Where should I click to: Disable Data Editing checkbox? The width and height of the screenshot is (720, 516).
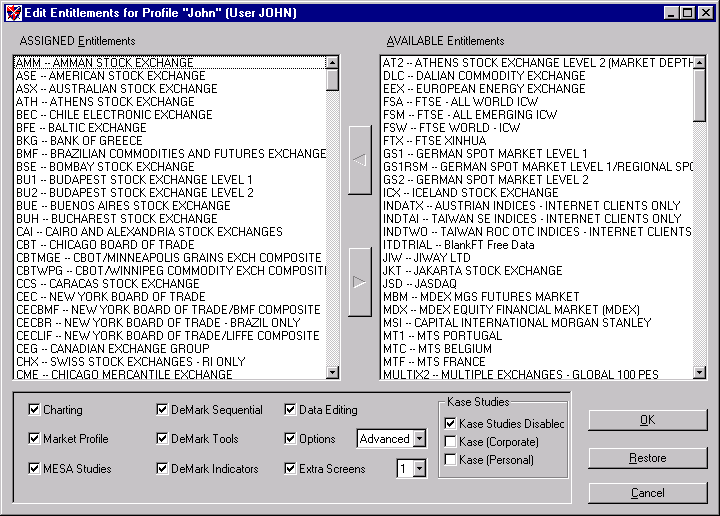(290, 409)
